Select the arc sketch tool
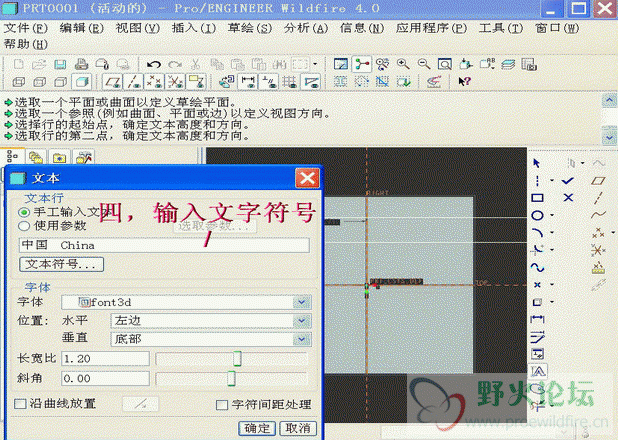Image resolution: width=618 pixels, height=440 pixels. pos(537,233)
